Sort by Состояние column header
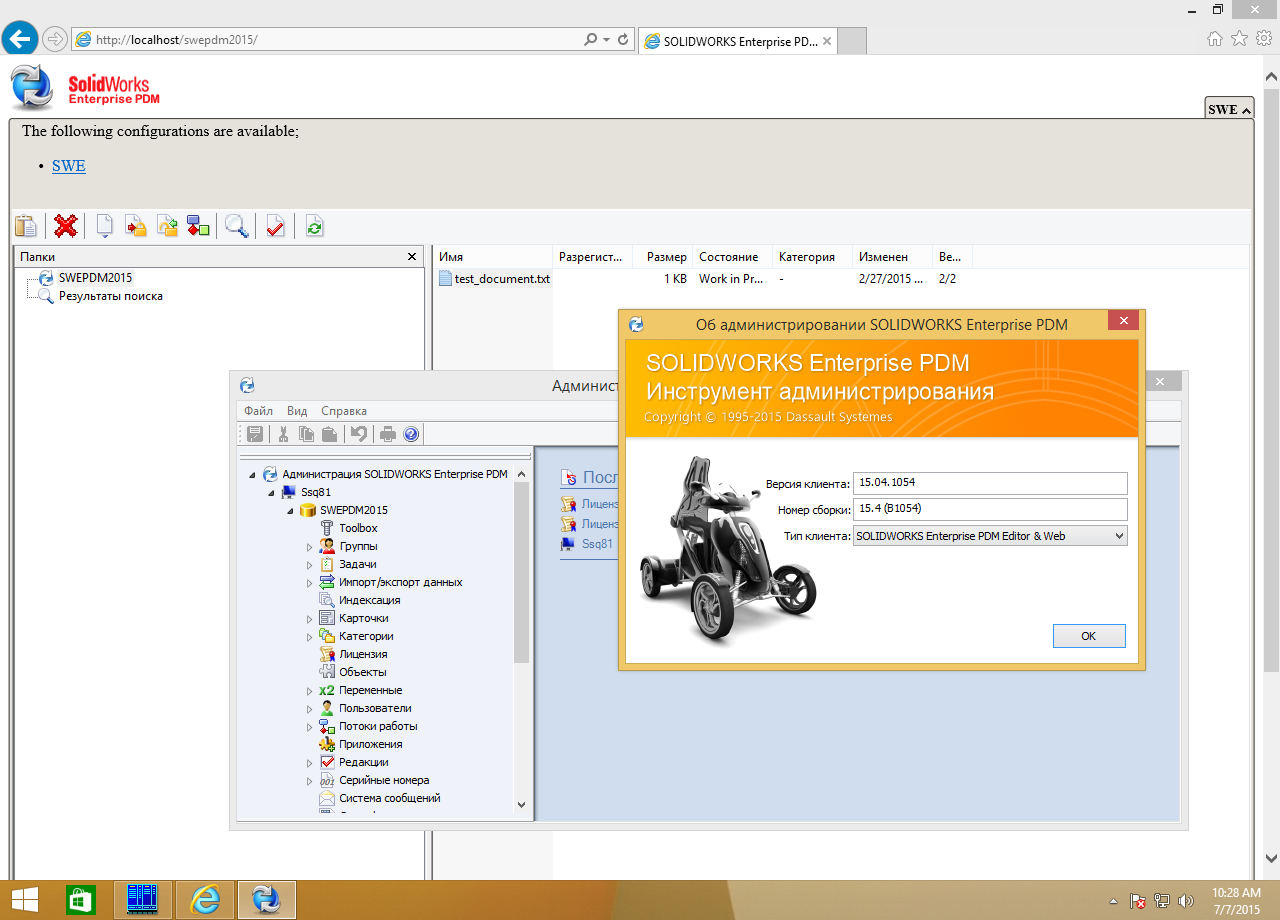 pyautogui.click(x=732, y=257)
